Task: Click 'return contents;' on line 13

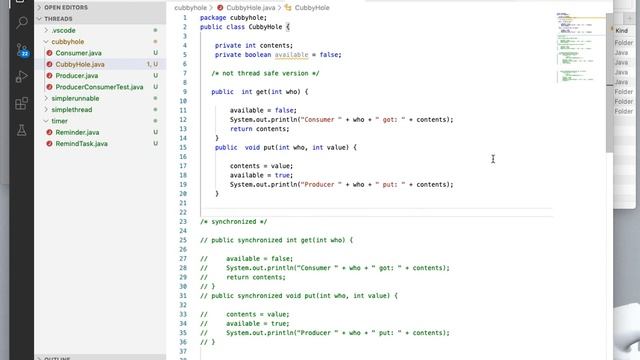Action: coord(259,129)
